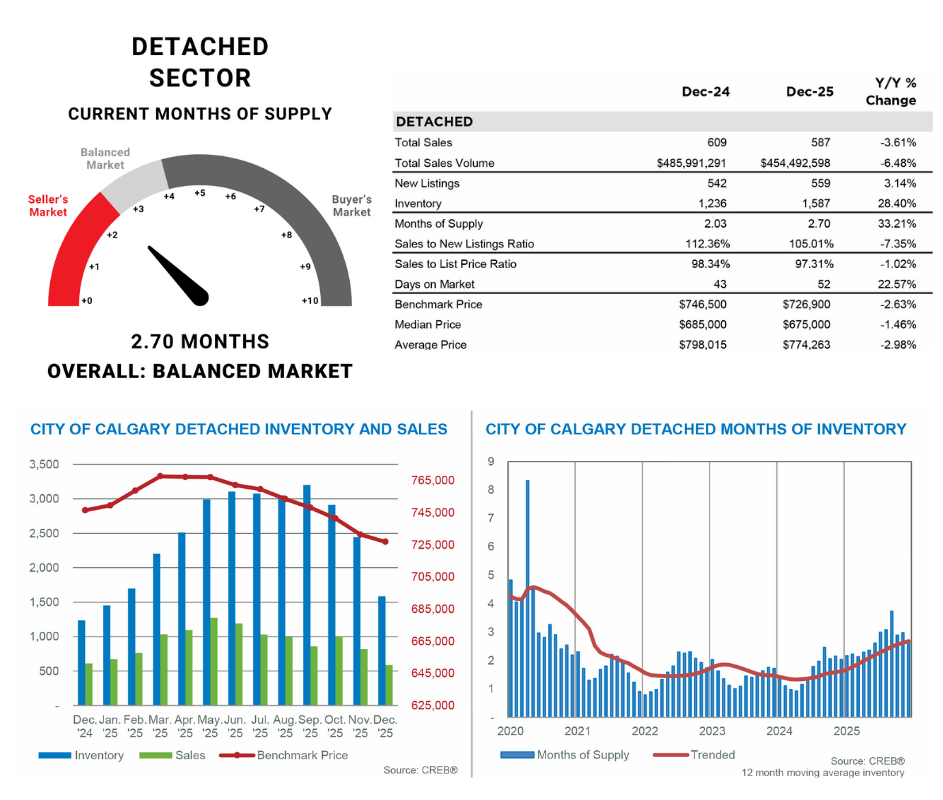The width and height of the screenshot is (943, 800).
Task: Click the Detached Inventory and Sales chart title
Action: (x=239, y=429)
